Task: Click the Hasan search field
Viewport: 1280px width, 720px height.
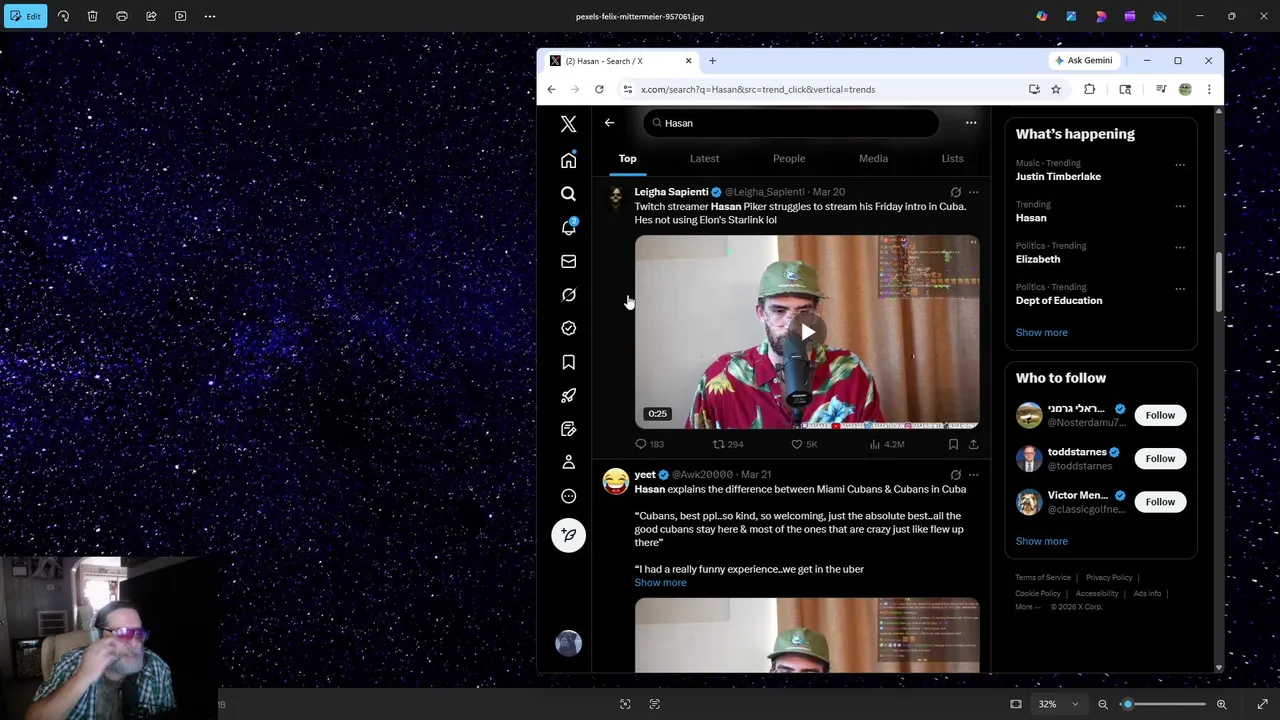Action: 790,123
